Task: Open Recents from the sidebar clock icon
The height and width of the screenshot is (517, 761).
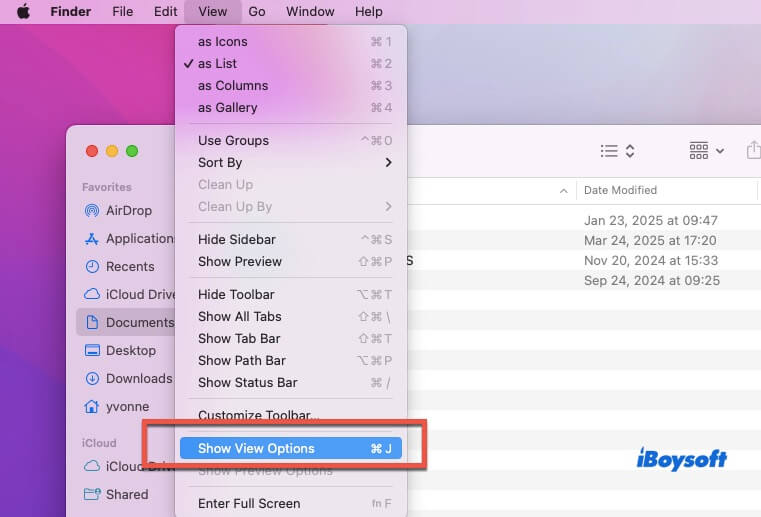Action: pyautogui.click(x=92, y=267)
